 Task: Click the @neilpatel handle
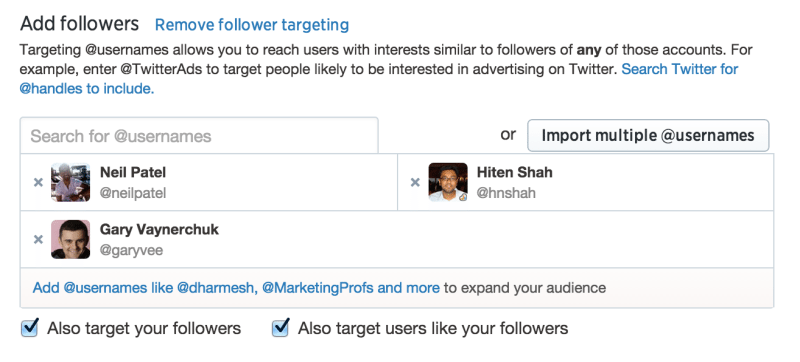[133, 194]
